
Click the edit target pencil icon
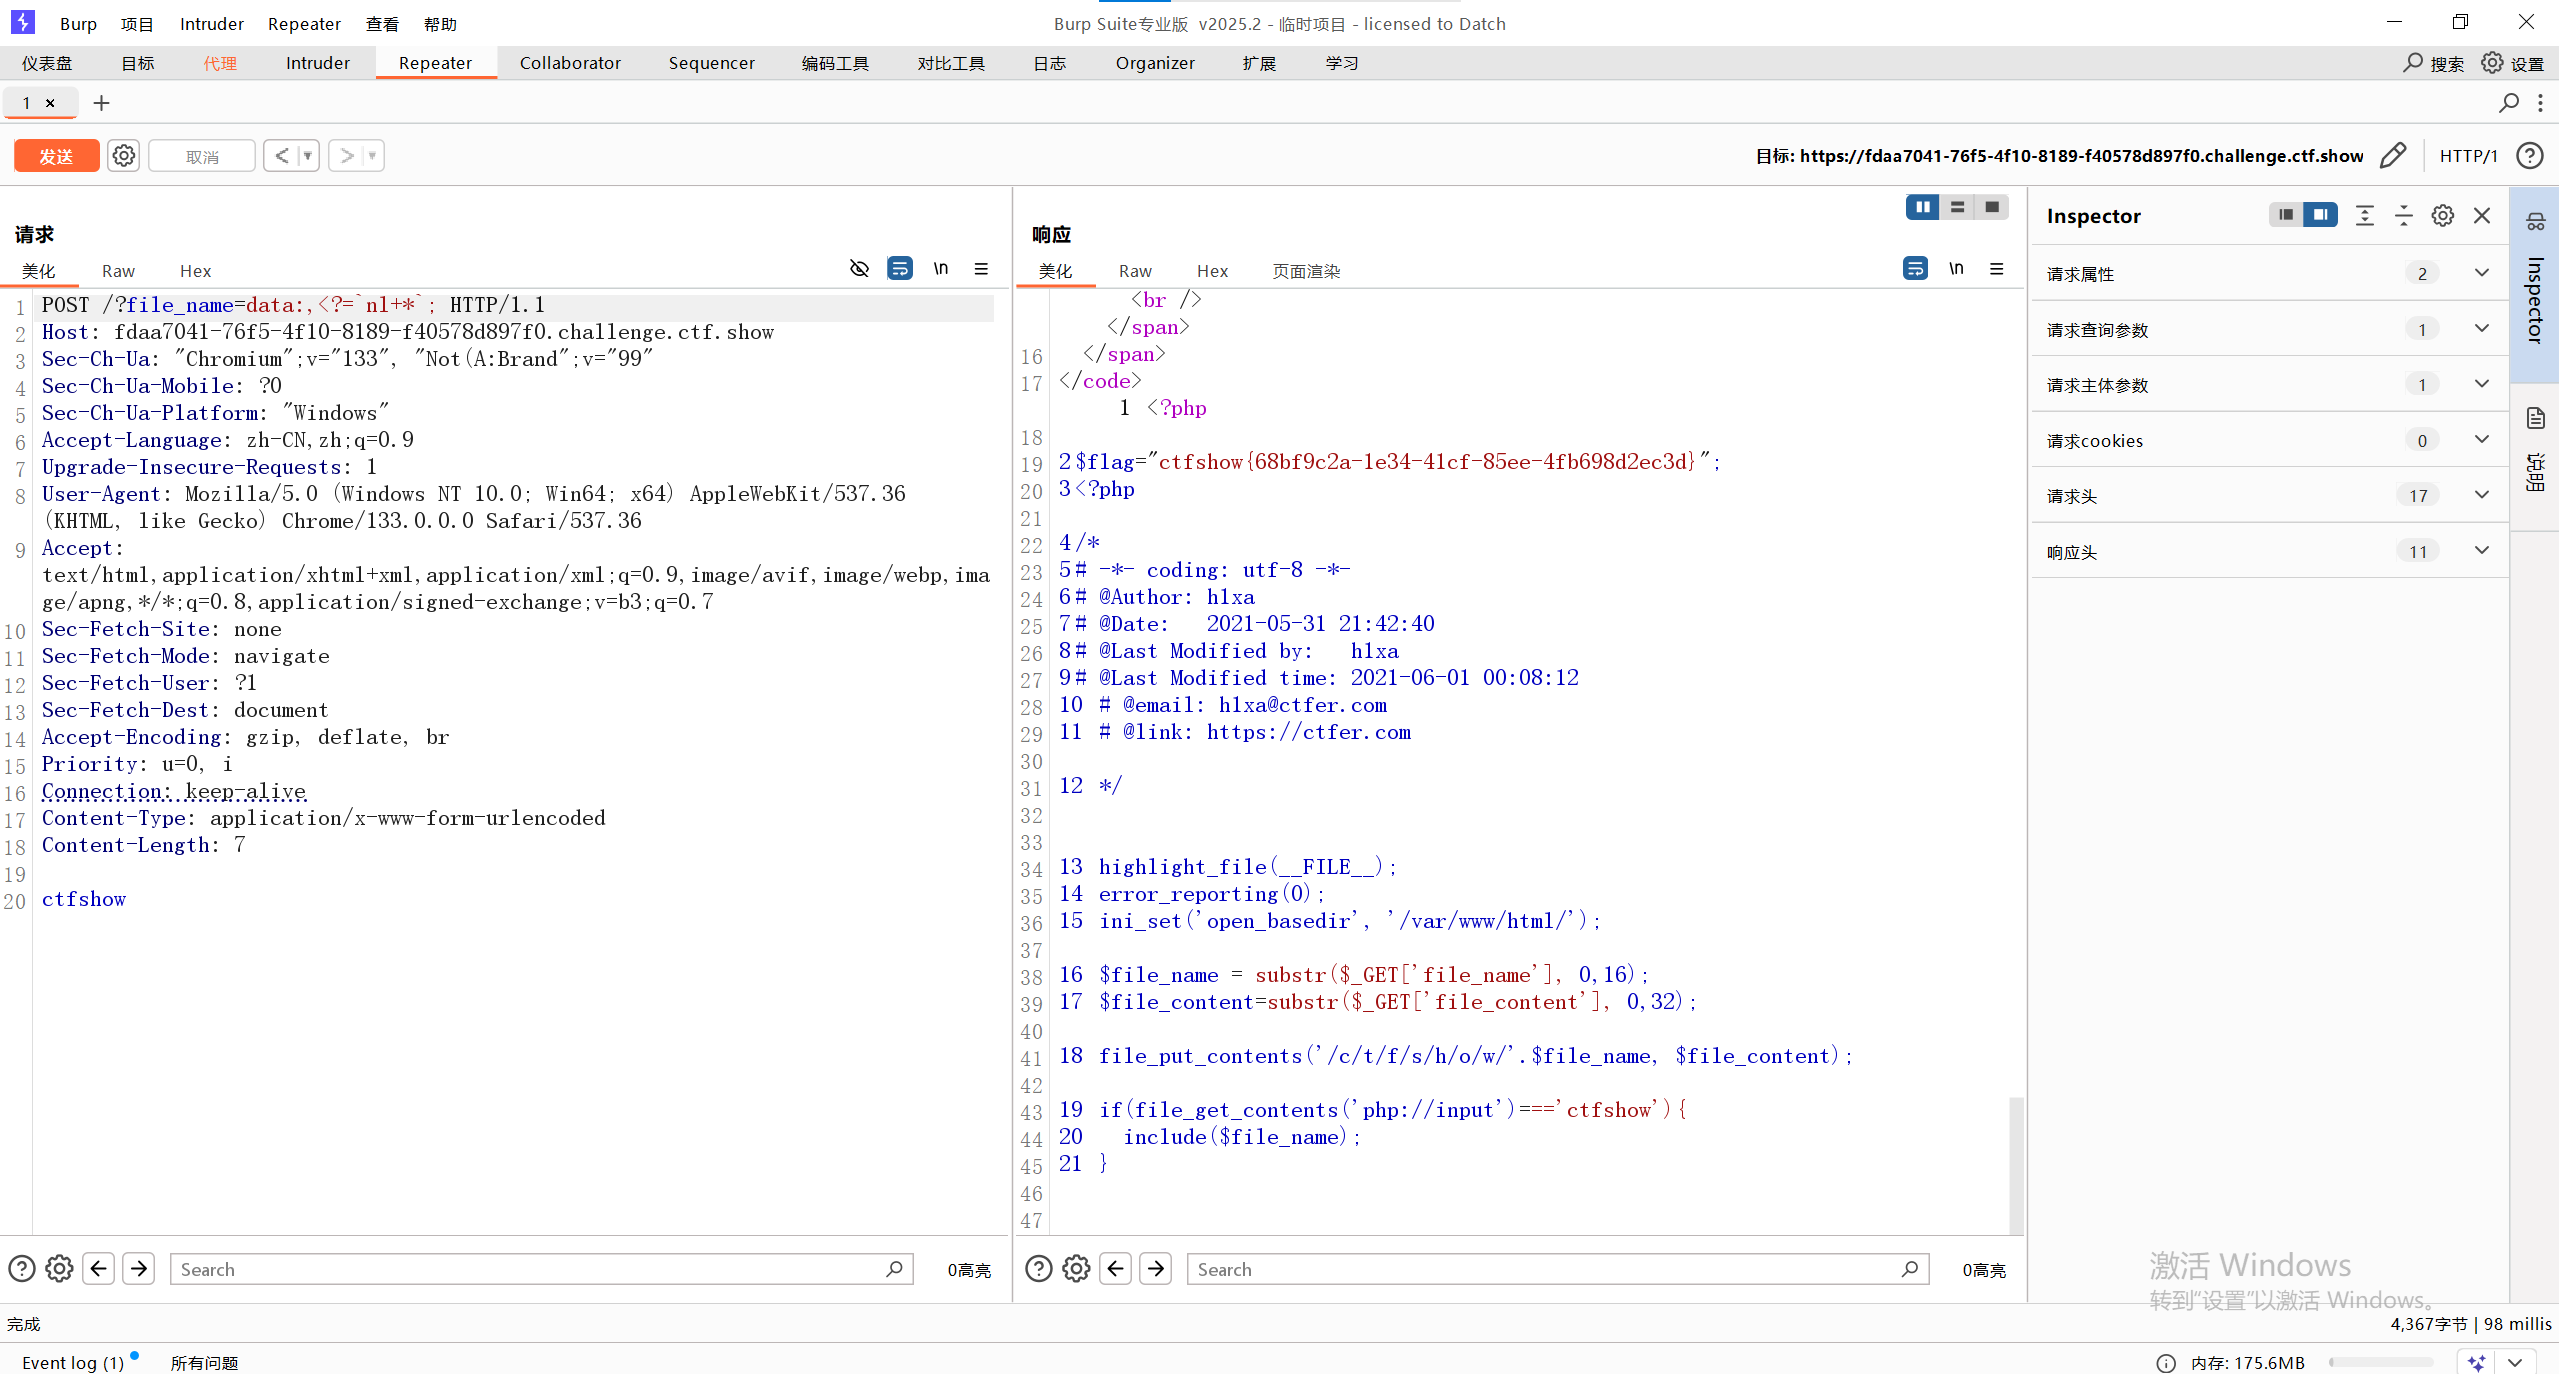[x=2393, y=156]
